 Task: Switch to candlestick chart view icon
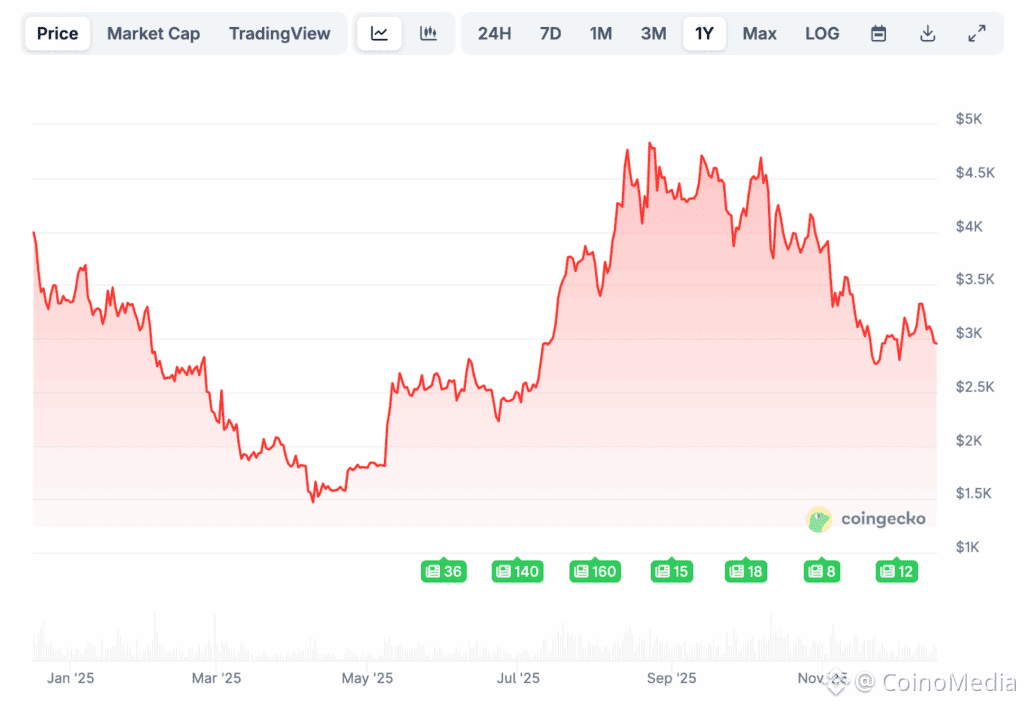click(x=428, y=33)
